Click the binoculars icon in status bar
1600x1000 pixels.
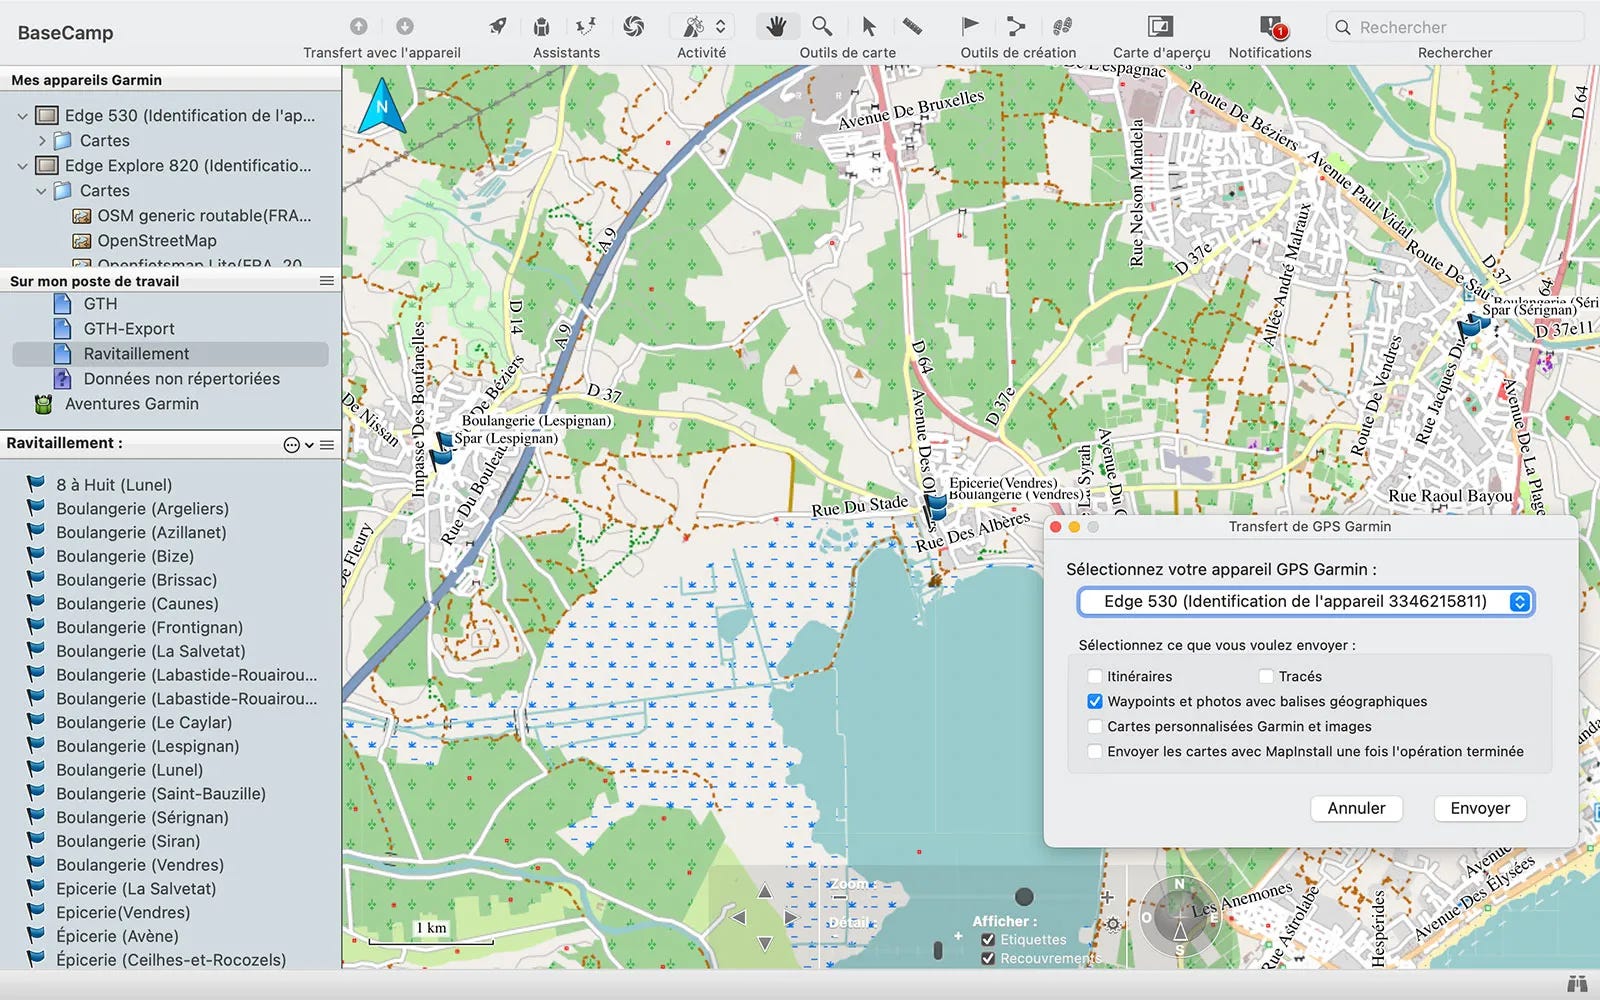point(1578,984)
